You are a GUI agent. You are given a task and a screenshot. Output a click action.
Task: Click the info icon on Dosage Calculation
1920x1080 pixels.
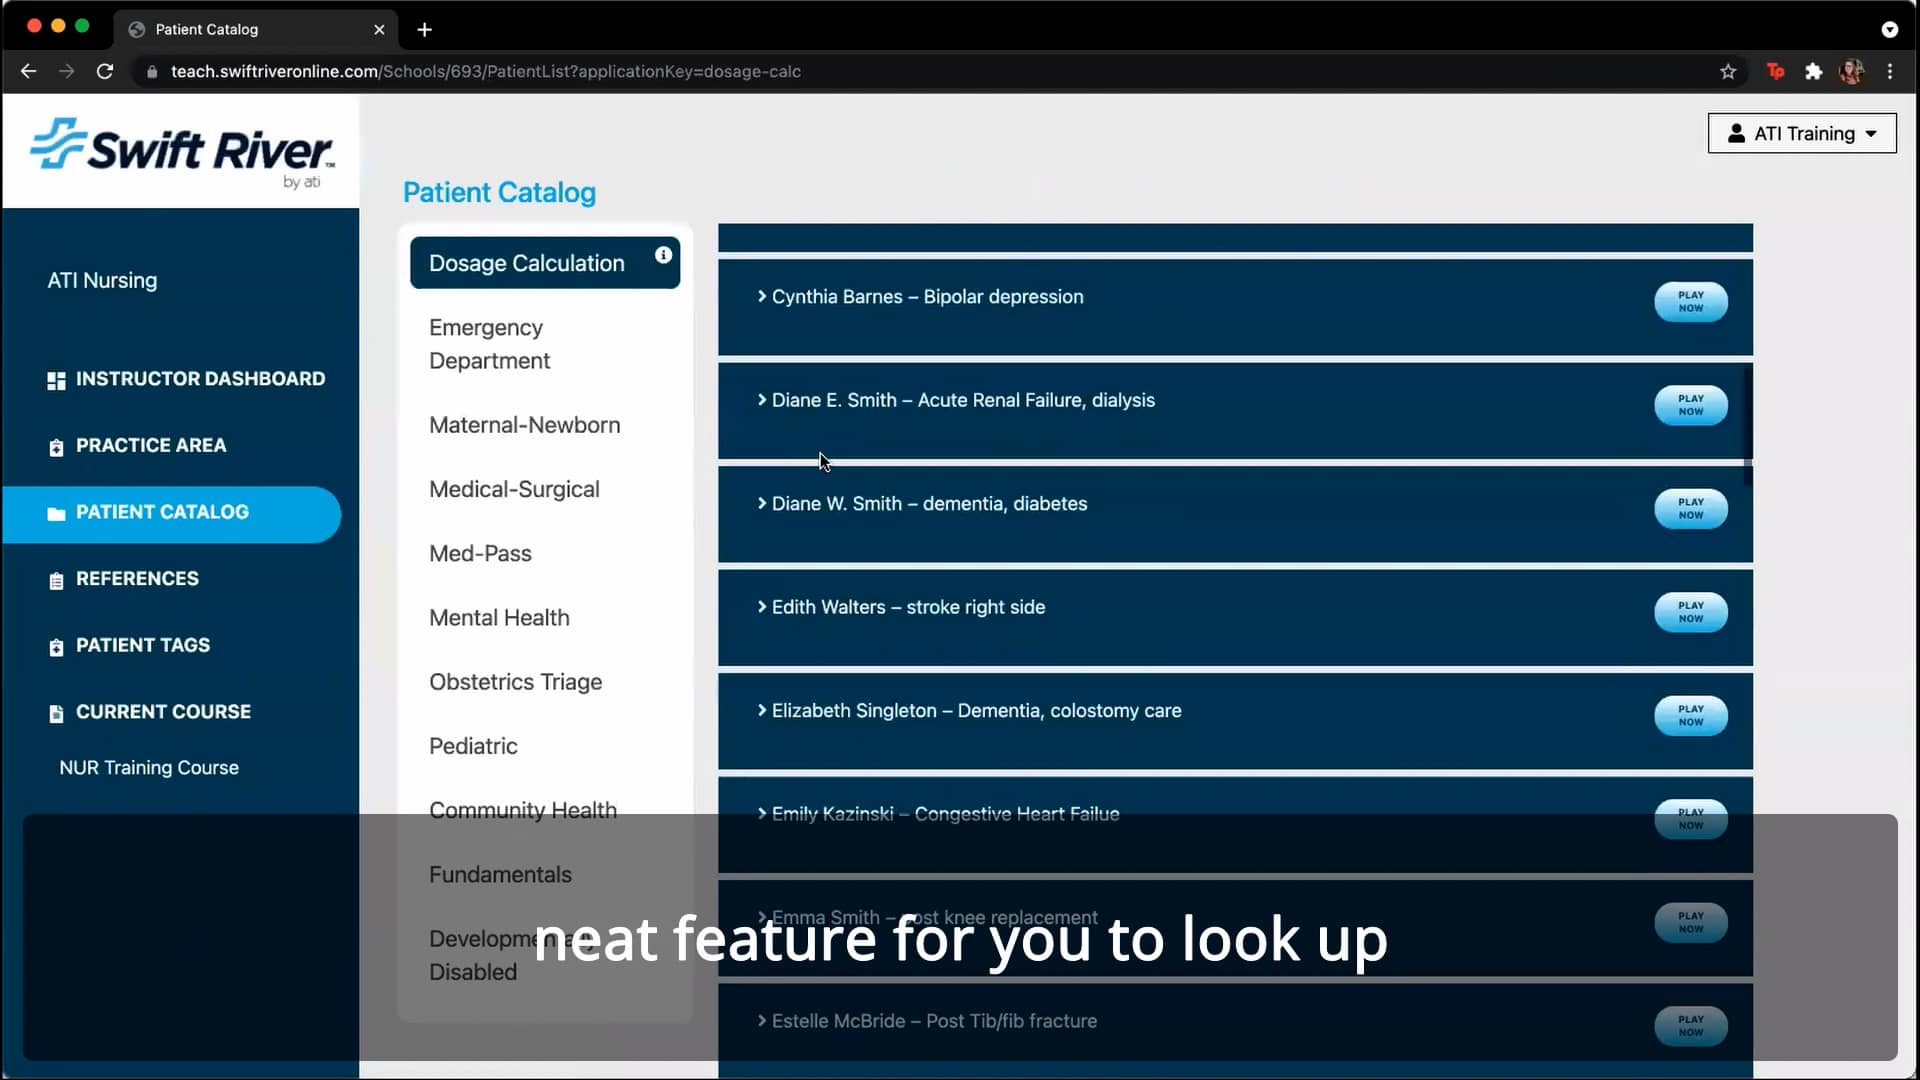tap(663, 255)
